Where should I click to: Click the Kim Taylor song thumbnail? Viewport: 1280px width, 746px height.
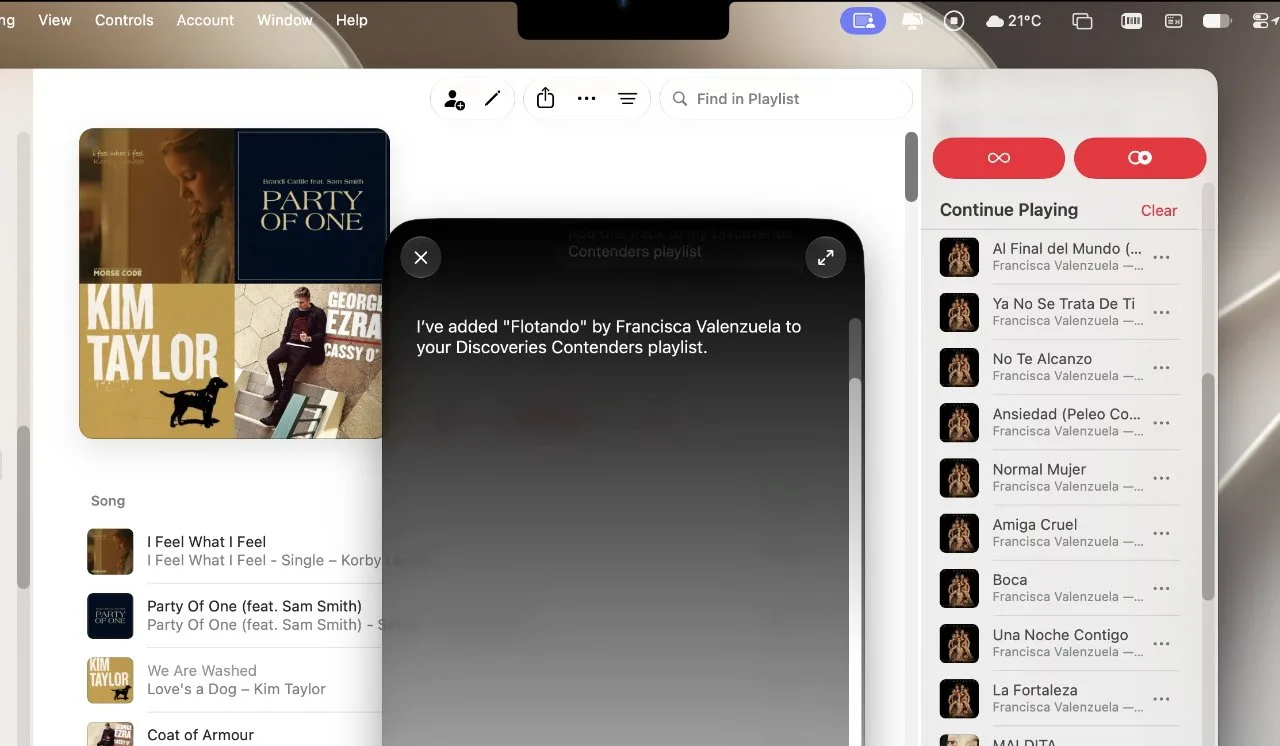110,679
